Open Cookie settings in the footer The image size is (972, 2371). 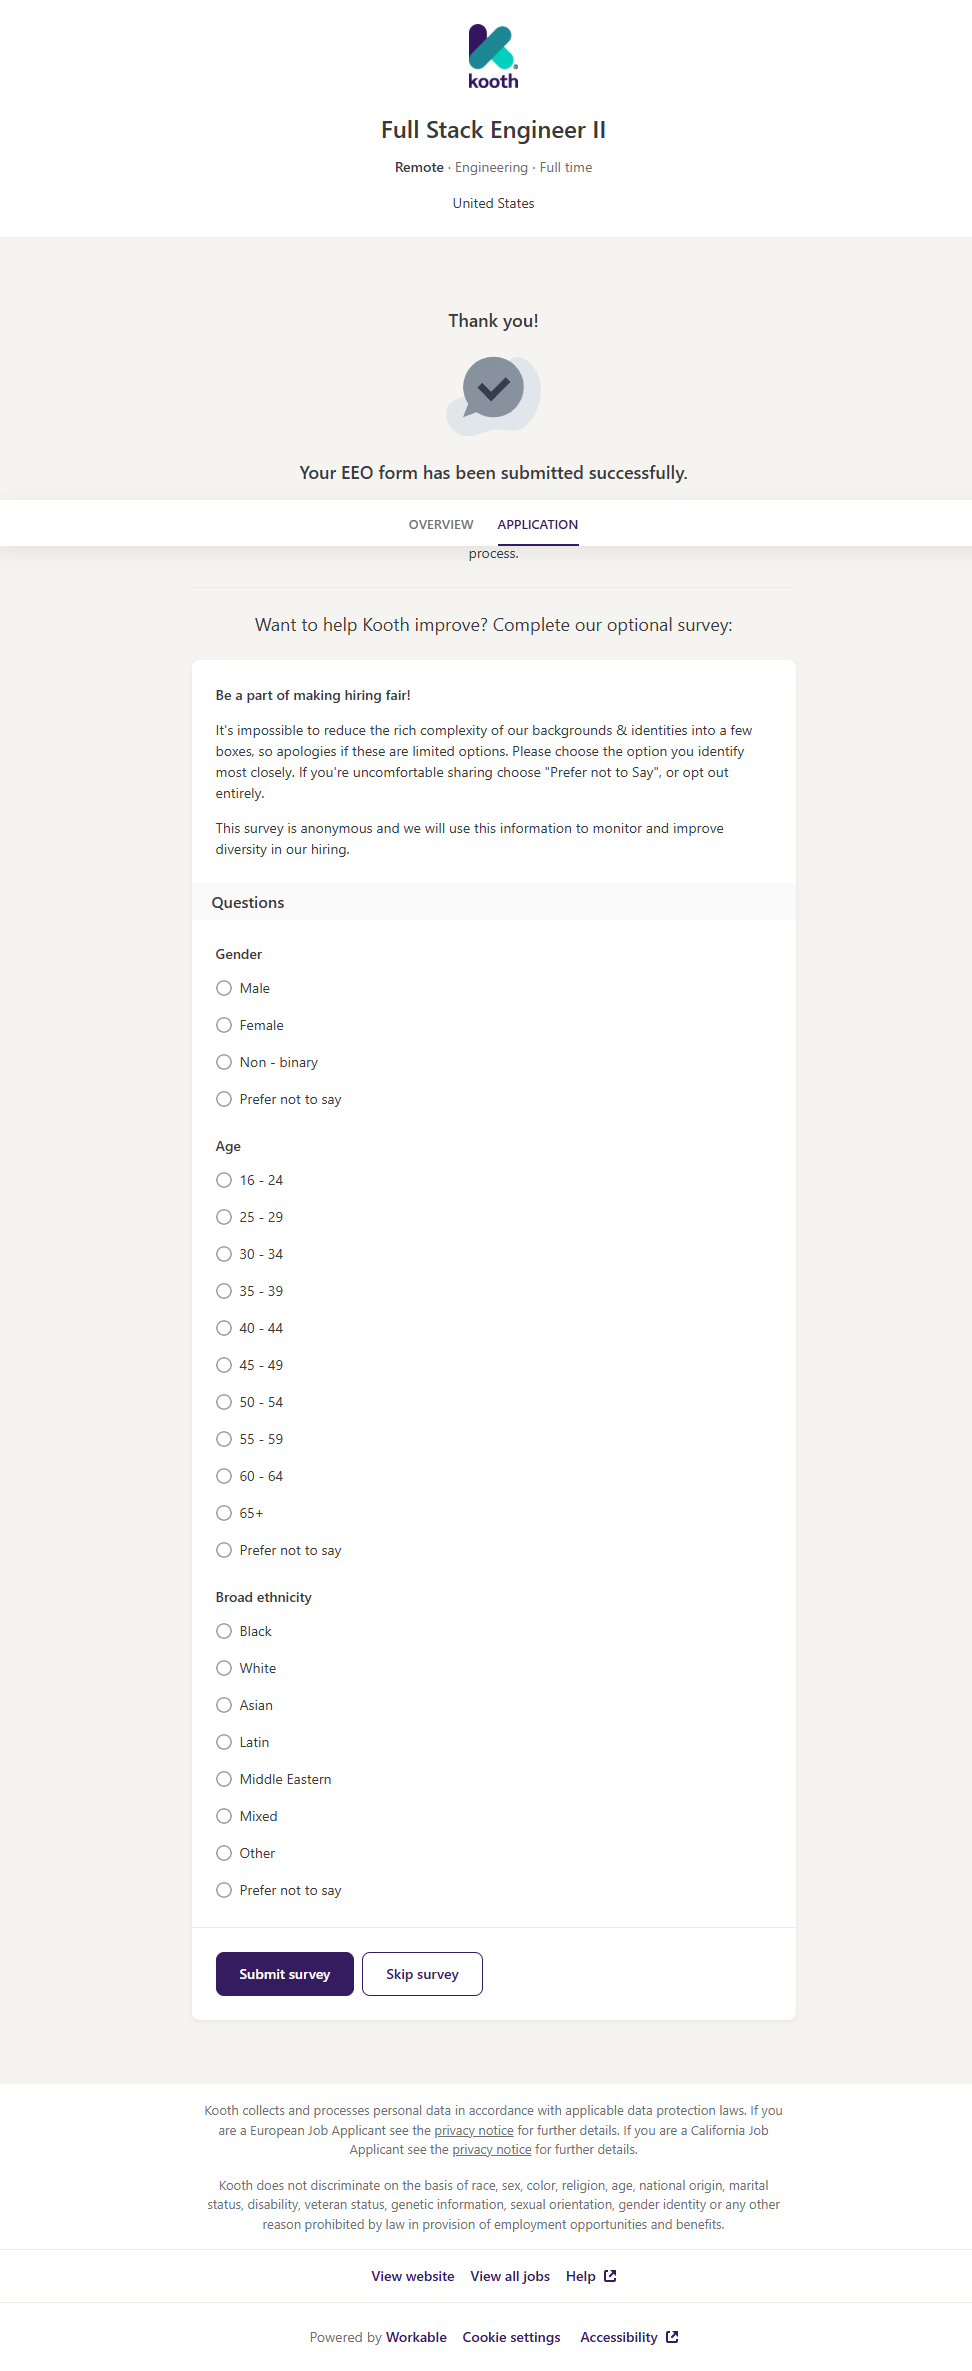(x=511, y=2337)
